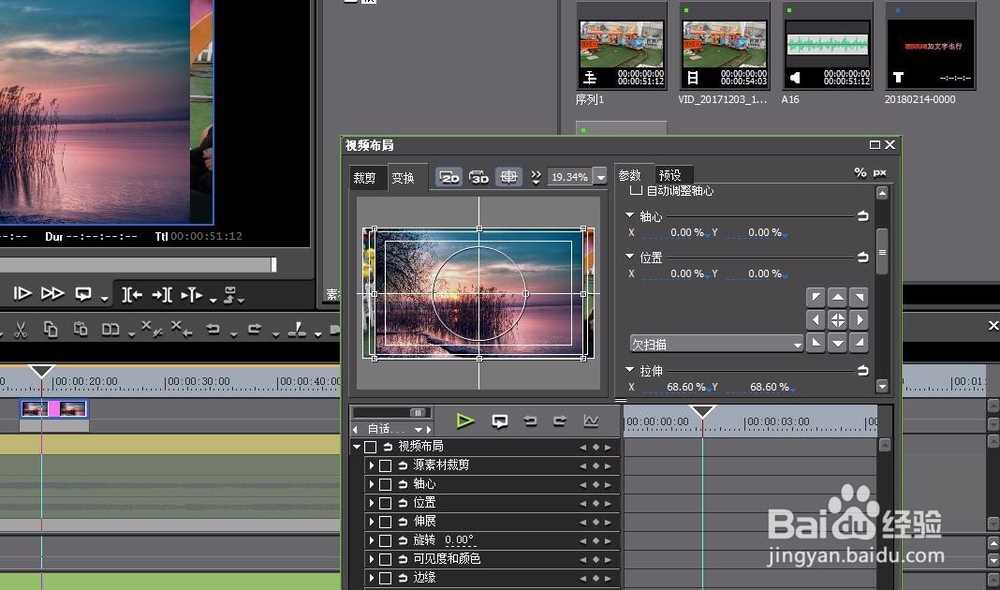Switch to the 参数 tab
This screenshot has height=590, width=1000.
click(629, 175)
